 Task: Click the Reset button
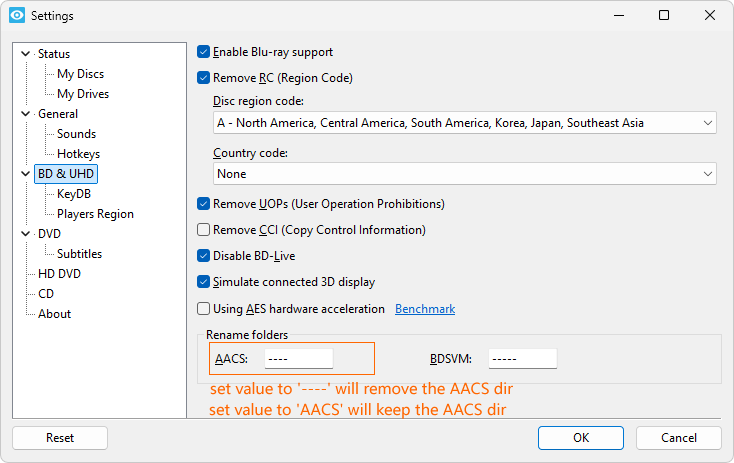(60, 438)
